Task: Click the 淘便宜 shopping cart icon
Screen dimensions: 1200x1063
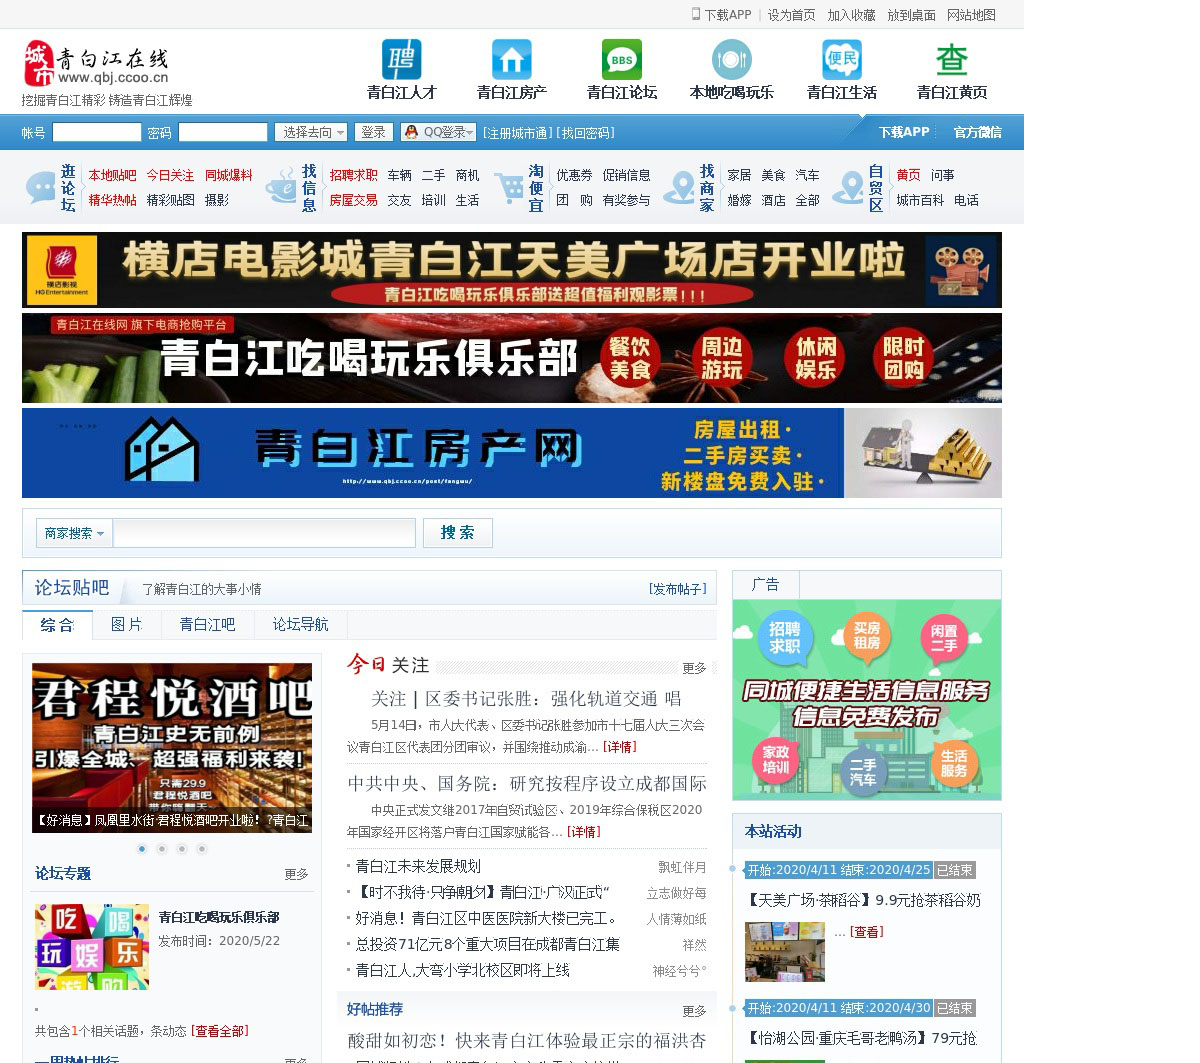Action: pos(510,187)
